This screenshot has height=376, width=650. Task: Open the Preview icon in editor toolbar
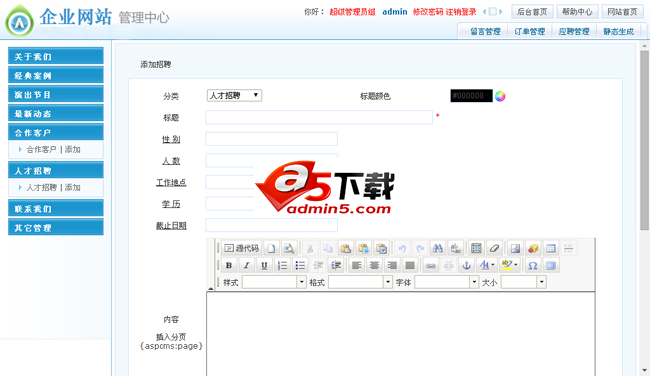click(x=289, y=248)
